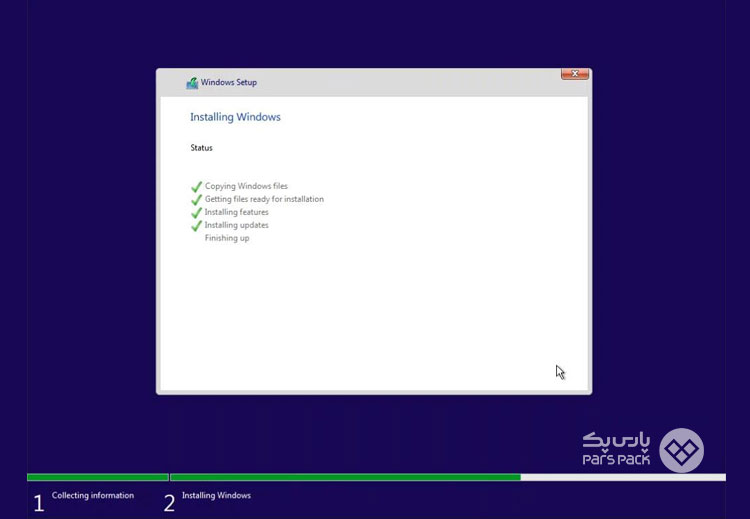Click the checkmark beside Getting files ready
Viewport: 750px width, 519px height.
coord(197,199)
